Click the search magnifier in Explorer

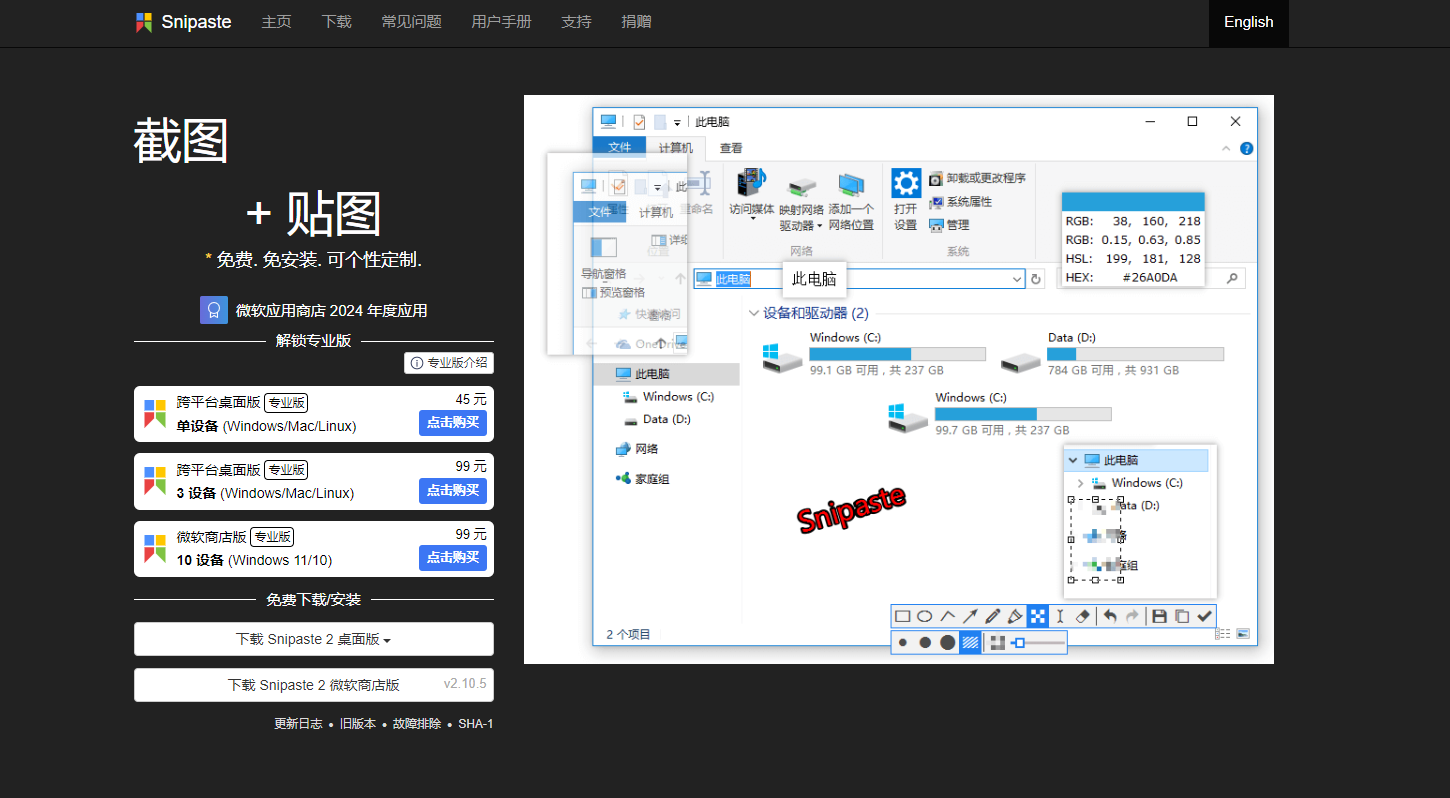pyautogui.click(x=1232, y=279)
